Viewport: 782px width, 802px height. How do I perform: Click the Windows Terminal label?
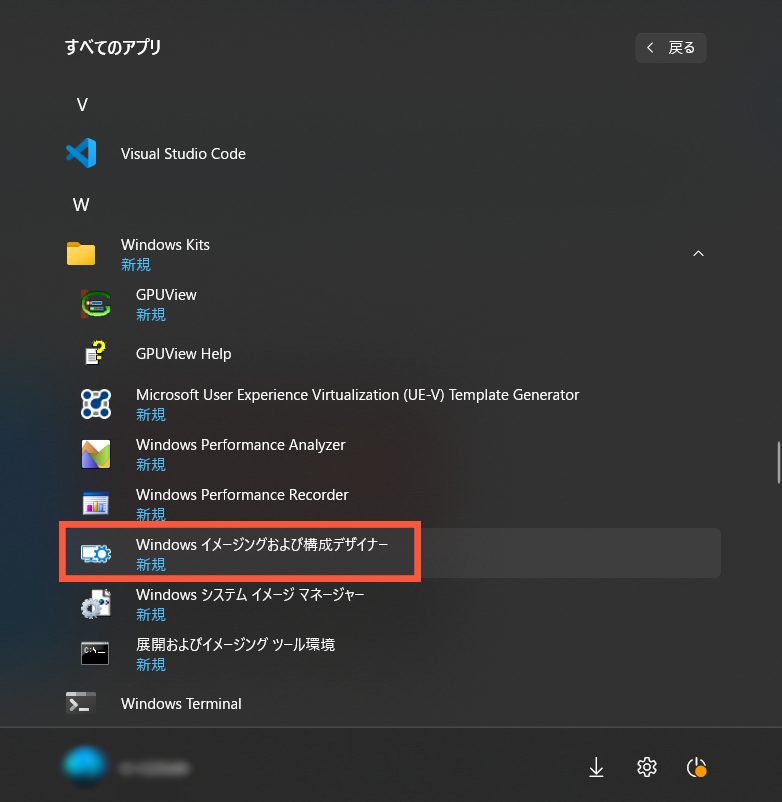[x=181, y=704]
